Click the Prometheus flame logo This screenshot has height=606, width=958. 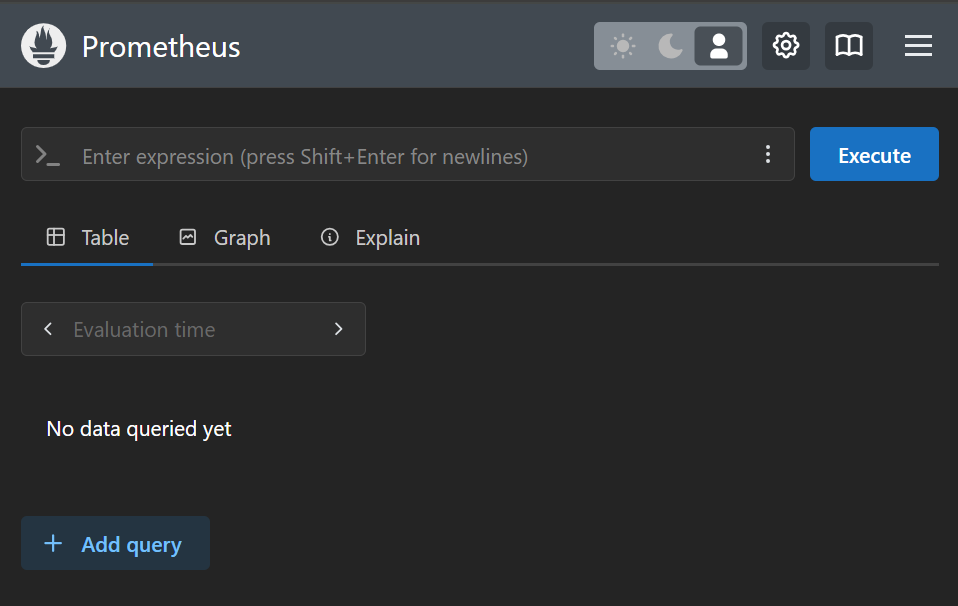(43, 46)
